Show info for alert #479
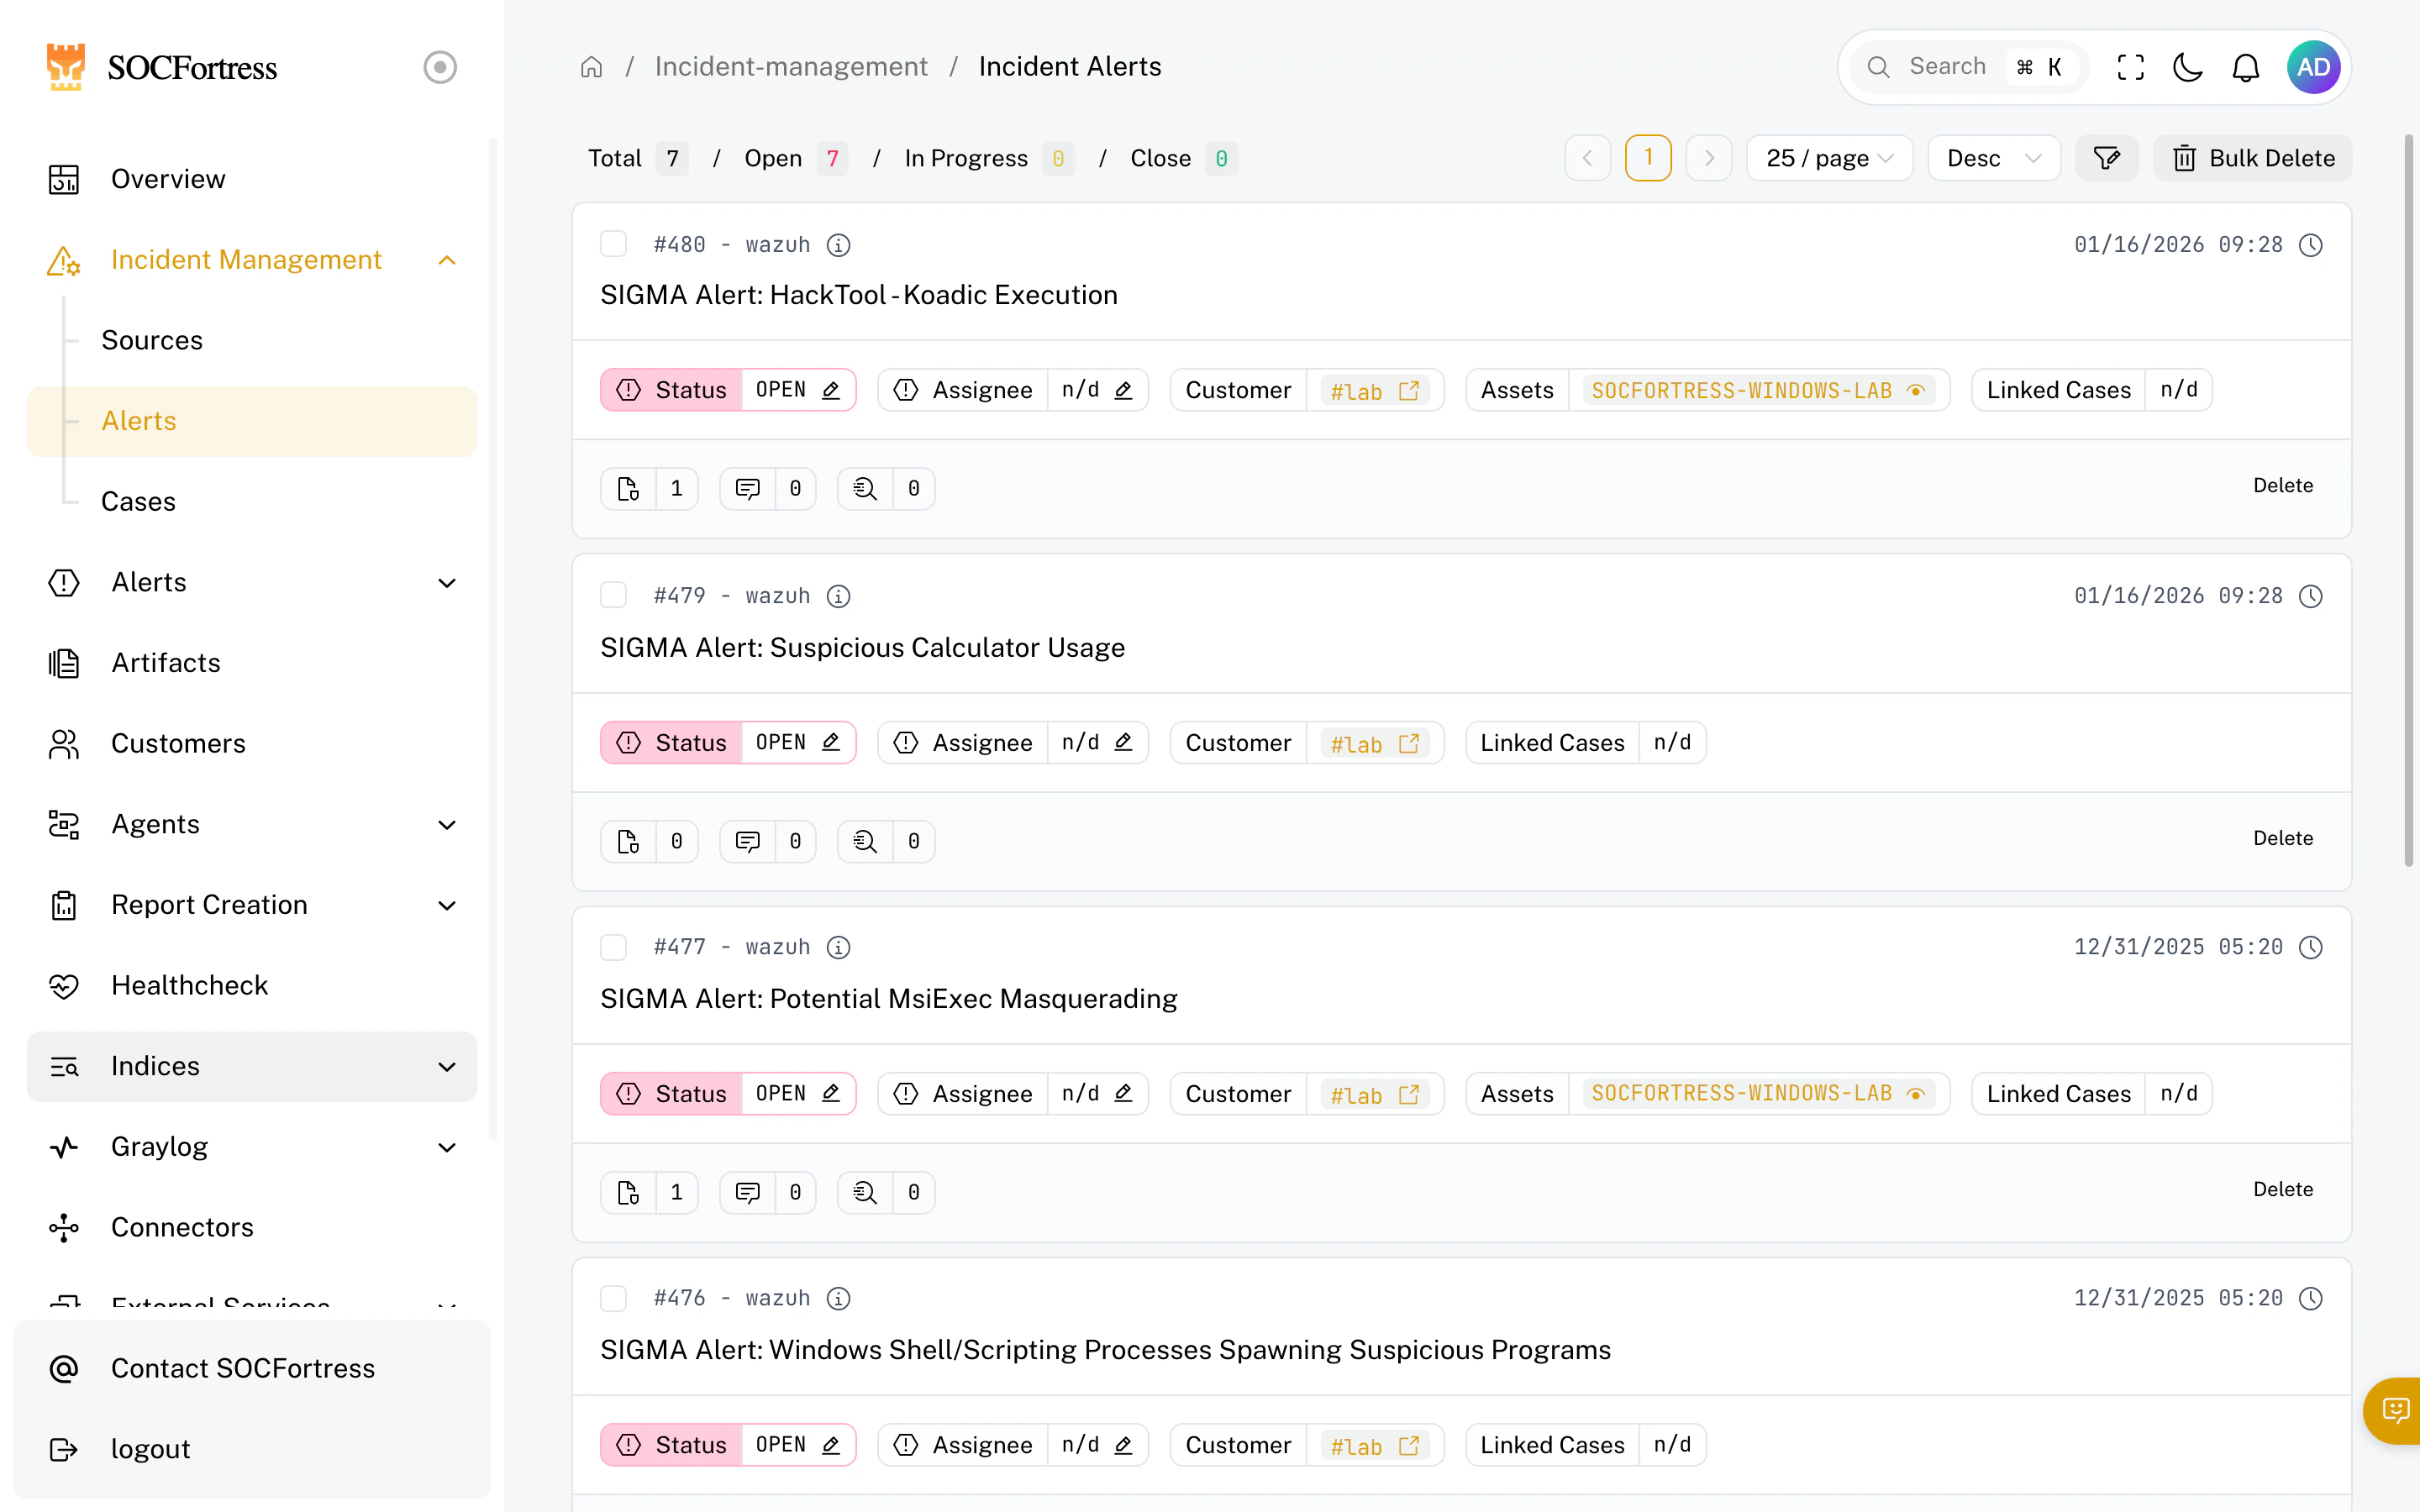2420x1512 pixels. [x=838, y=596]
